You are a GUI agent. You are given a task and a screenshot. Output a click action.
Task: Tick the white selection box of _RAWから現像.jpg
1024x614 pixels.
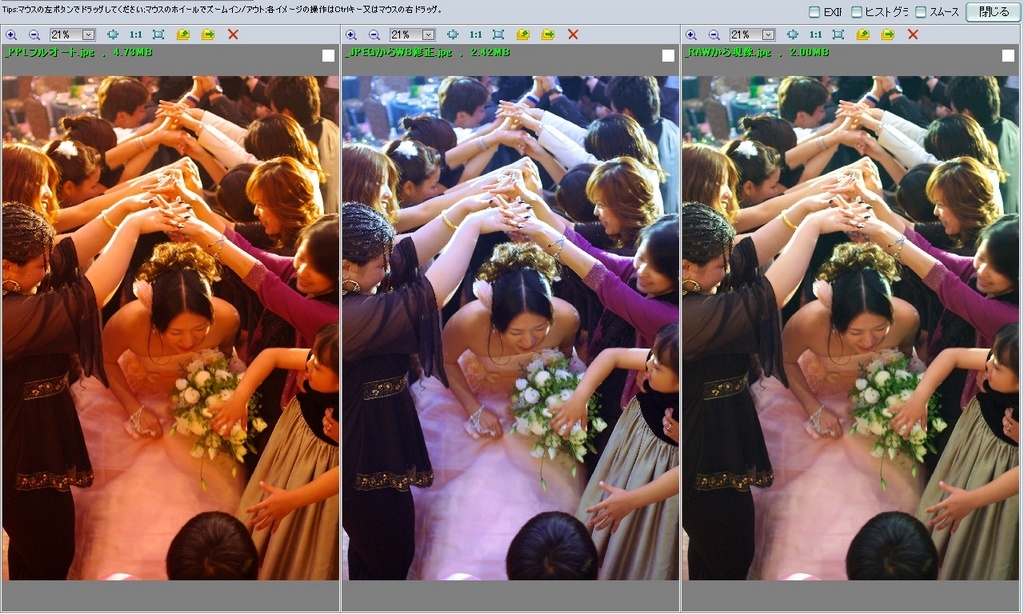point(1008,56)
